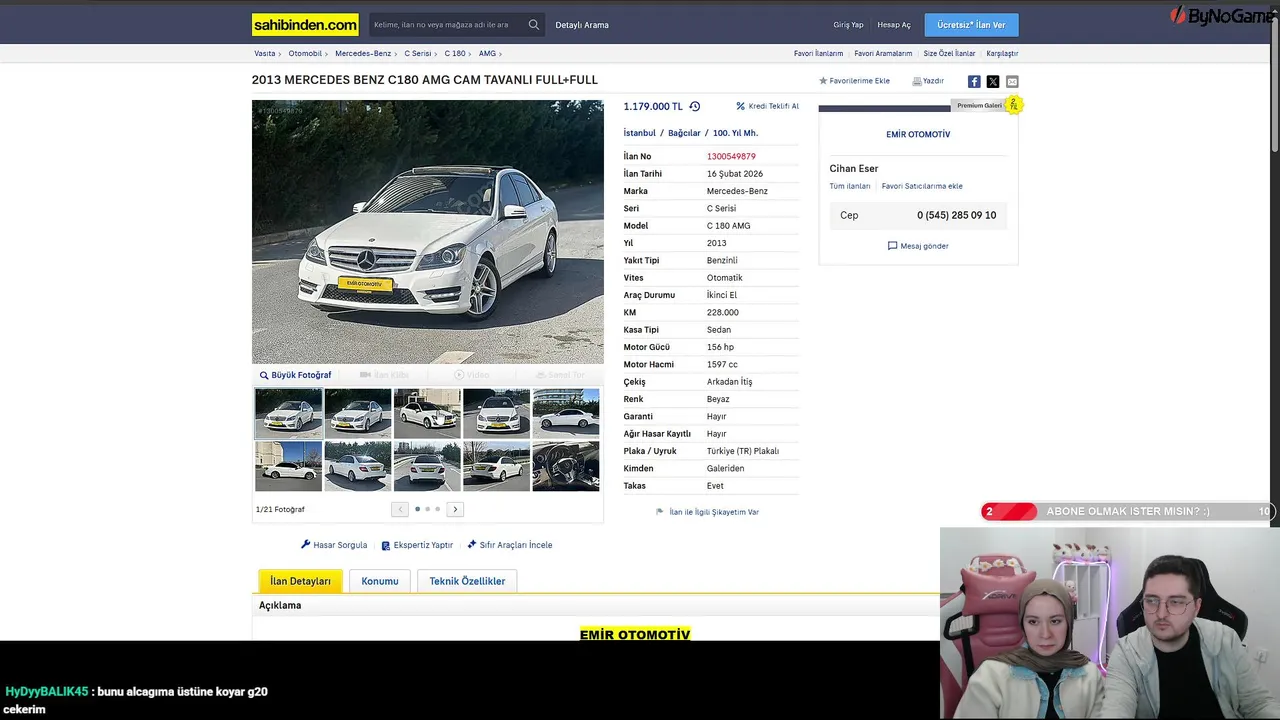Add listing with Favorilerime Ekle star
This screenshot has height=720, width=1280.
coord(854,81)
